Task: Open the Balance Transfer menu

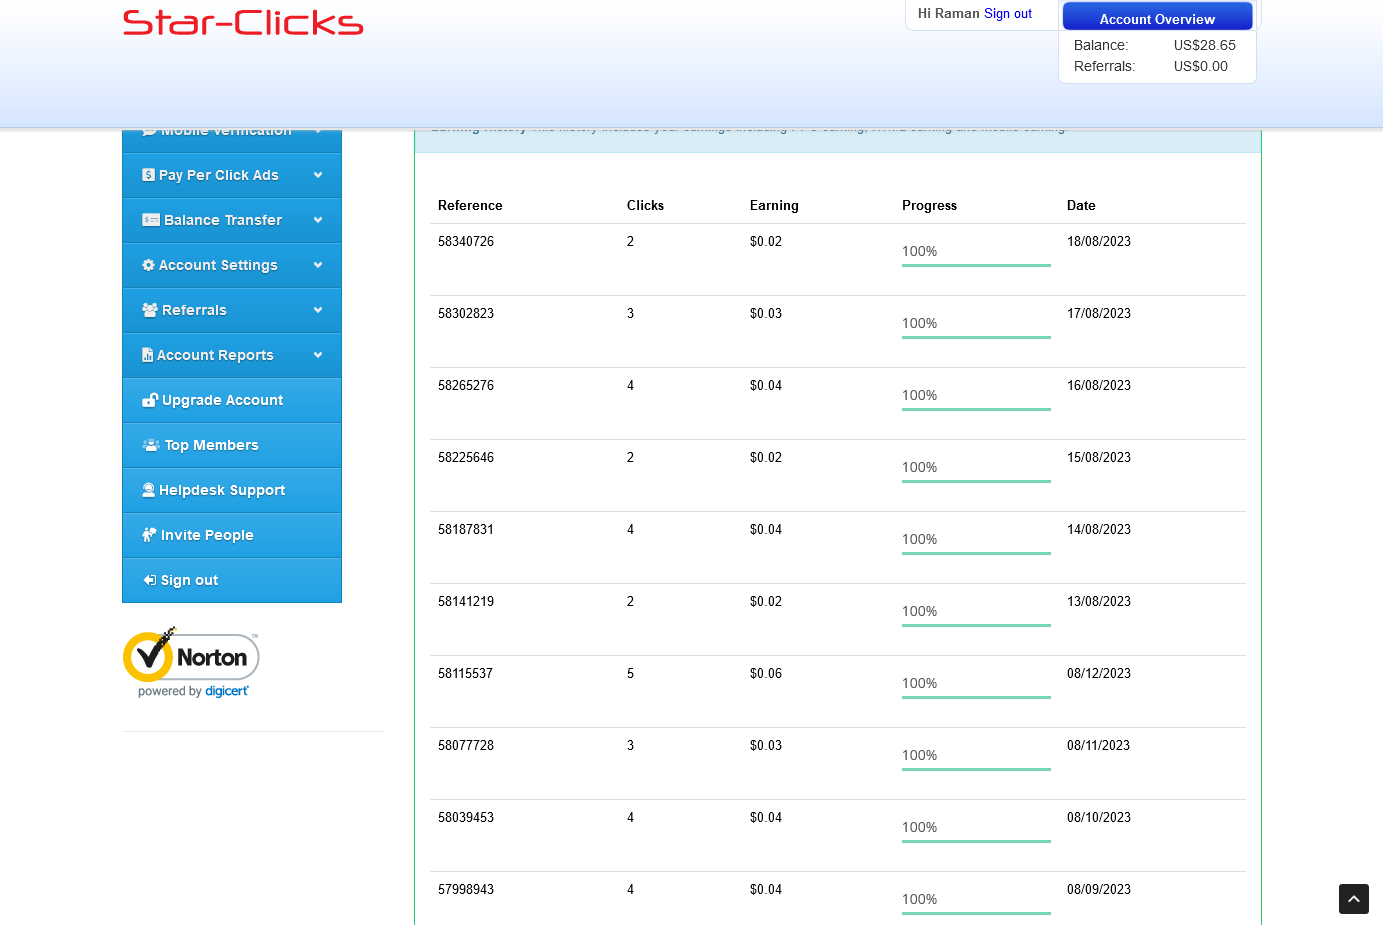Action: click(232, 220)
